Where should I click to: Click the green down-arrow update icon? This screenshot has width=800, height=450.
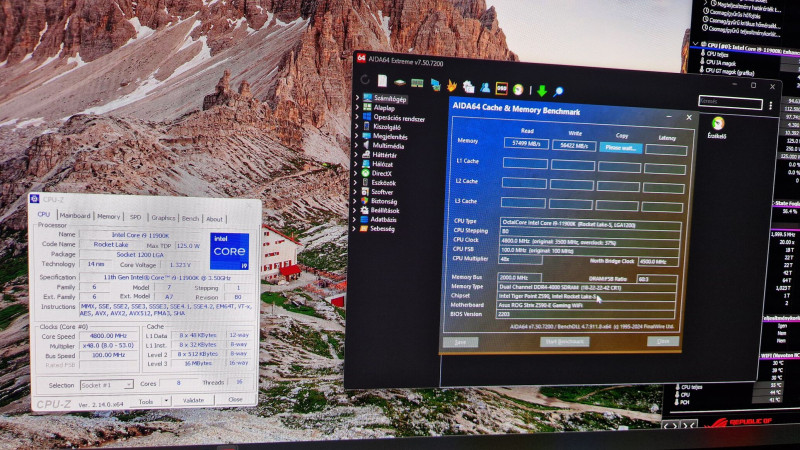tap(542, 91)
